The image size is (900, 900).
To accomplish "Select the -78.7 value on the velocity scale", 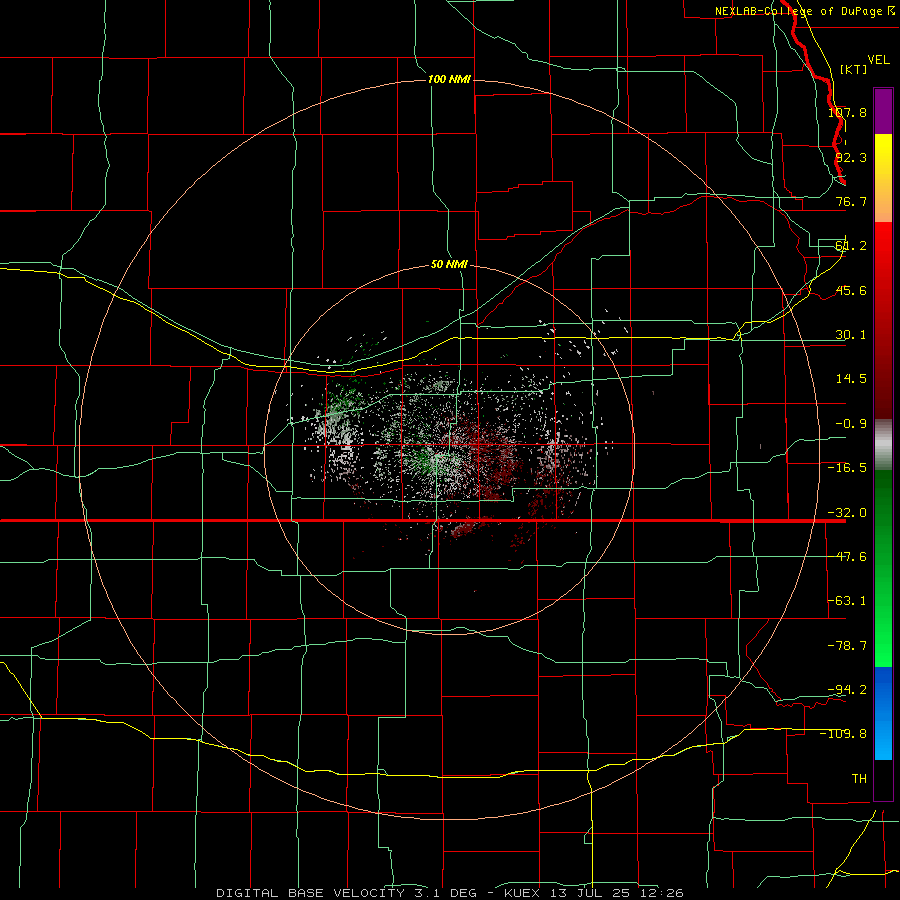I will 847,646.
